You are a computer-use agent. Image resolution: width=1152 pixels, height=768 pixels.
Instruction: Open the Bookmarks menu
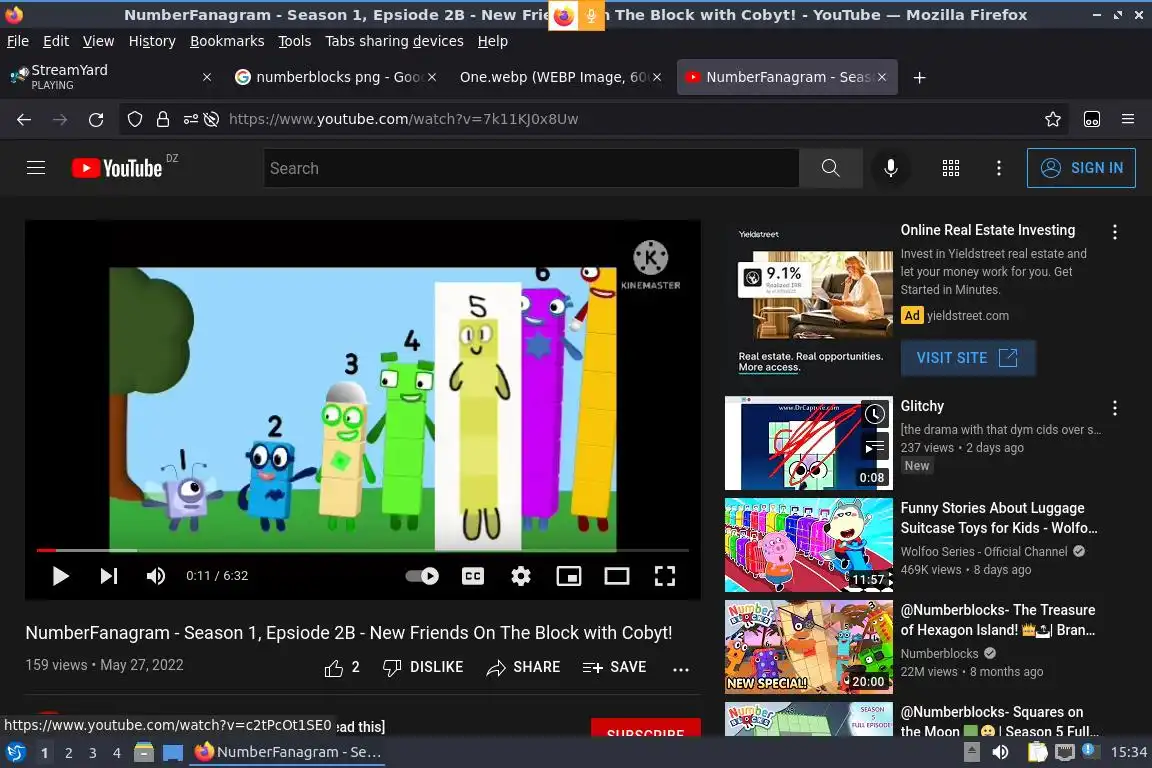227,41
